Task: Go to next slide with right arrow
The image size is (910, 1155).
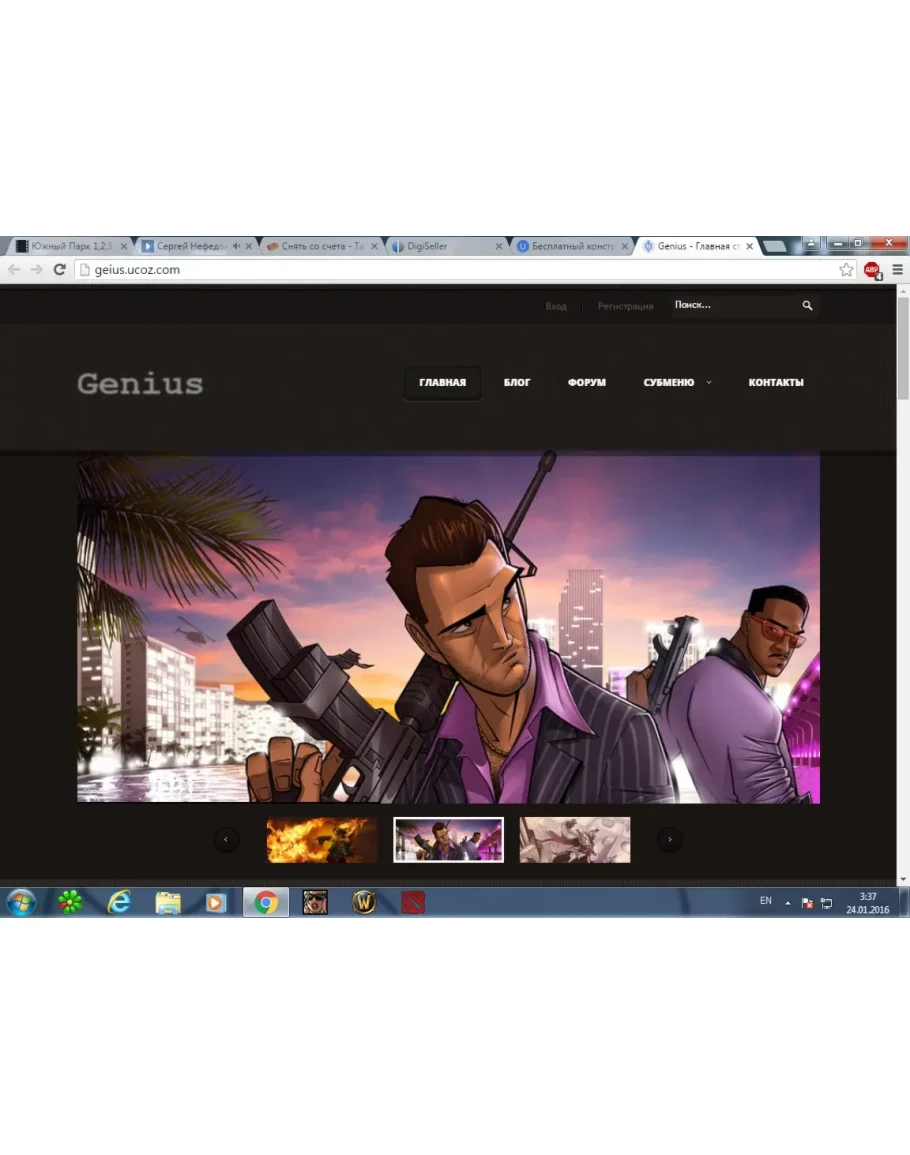Action: click(x=669, y=840)
